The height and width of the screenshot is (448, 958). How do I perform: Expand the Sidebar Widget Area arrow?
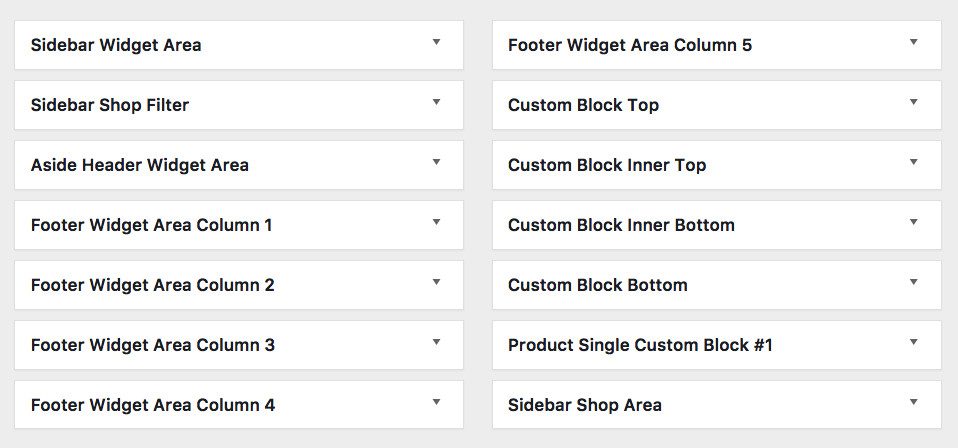(x=436, y=43)
